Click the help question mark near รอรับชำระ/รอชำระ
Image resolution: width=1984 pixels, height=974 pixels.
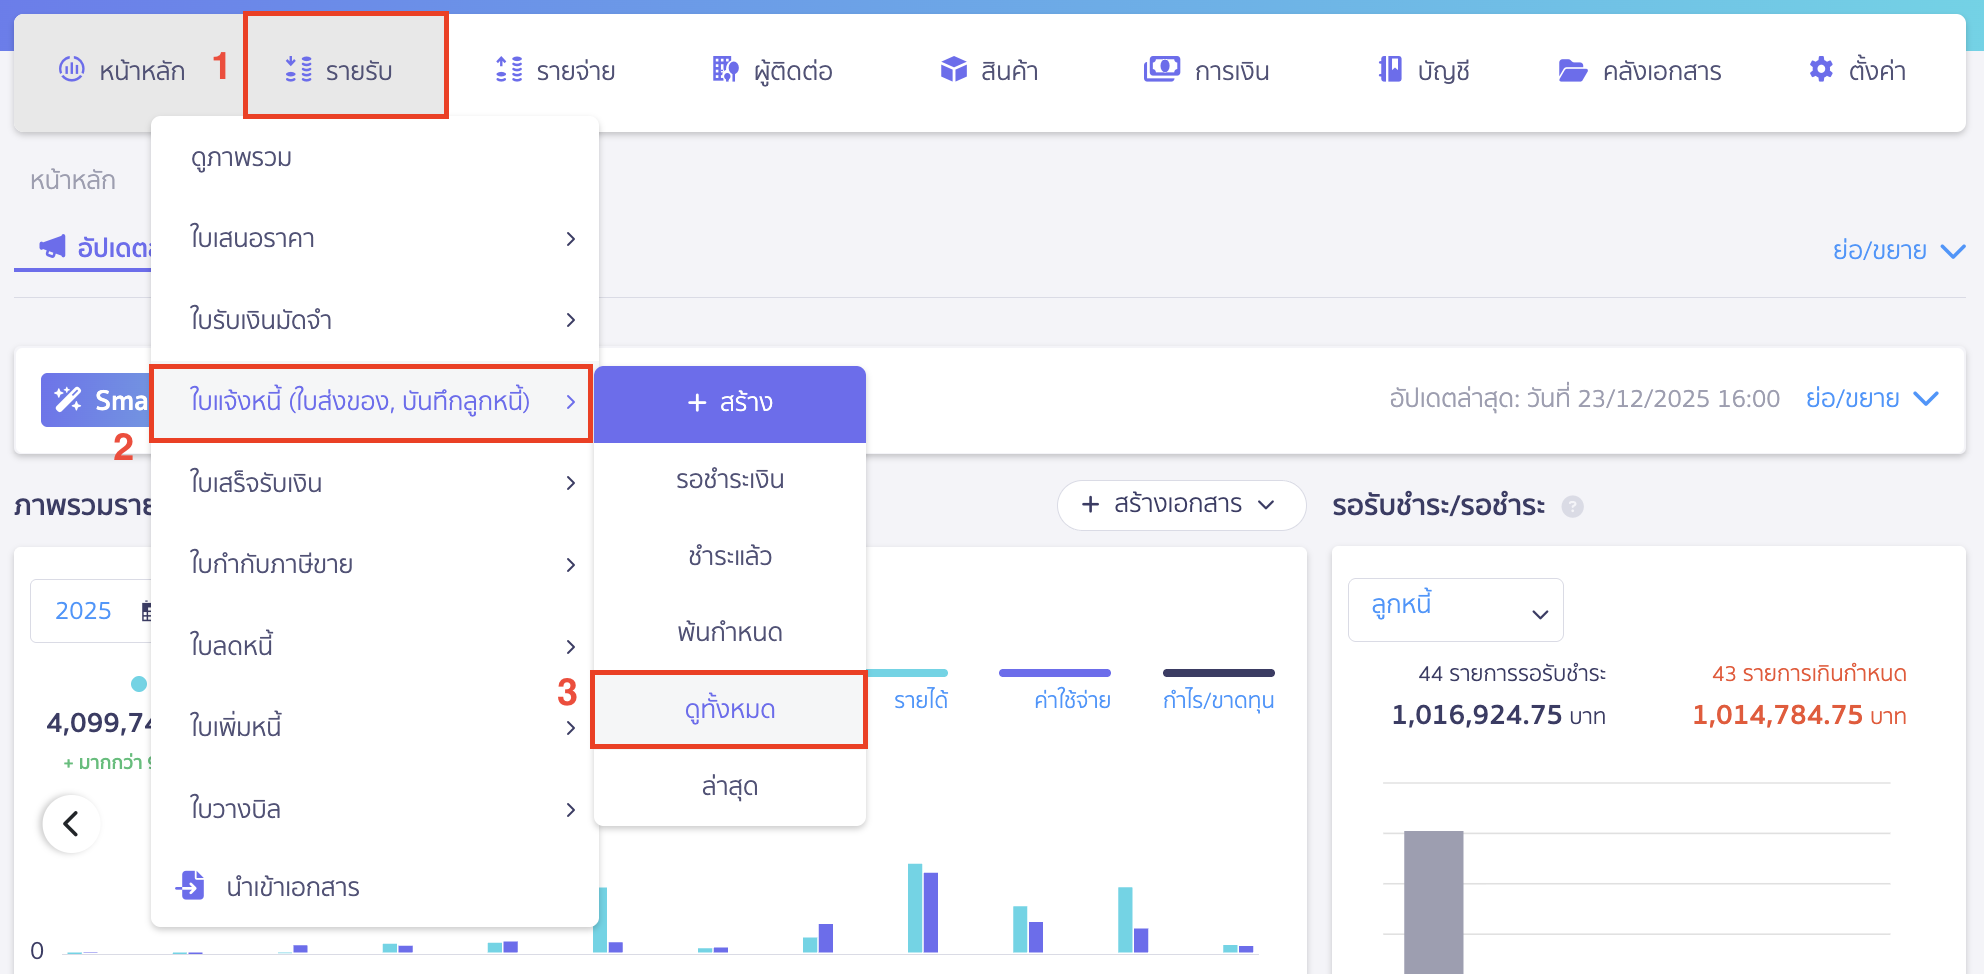coord(1572,507)
